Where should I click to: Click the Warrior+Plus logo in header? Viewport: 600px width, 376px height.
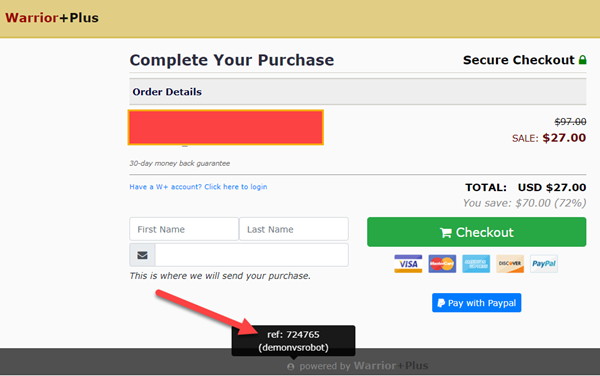[x=52, y=18]
